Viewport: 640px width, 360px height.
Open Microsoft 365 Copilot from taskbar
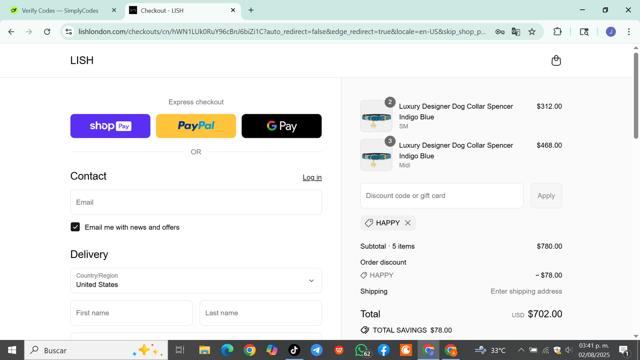(x=272, y=350)
